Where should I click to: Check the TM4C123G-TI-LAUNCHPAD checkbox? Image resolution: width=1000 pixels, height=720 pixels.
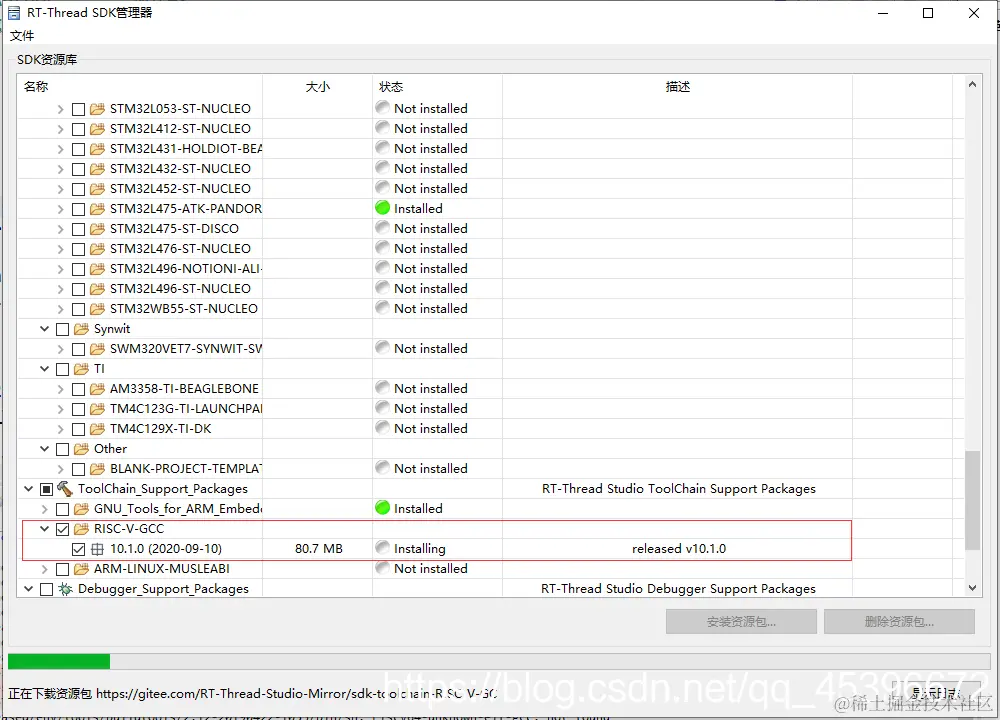click(78, 409)
